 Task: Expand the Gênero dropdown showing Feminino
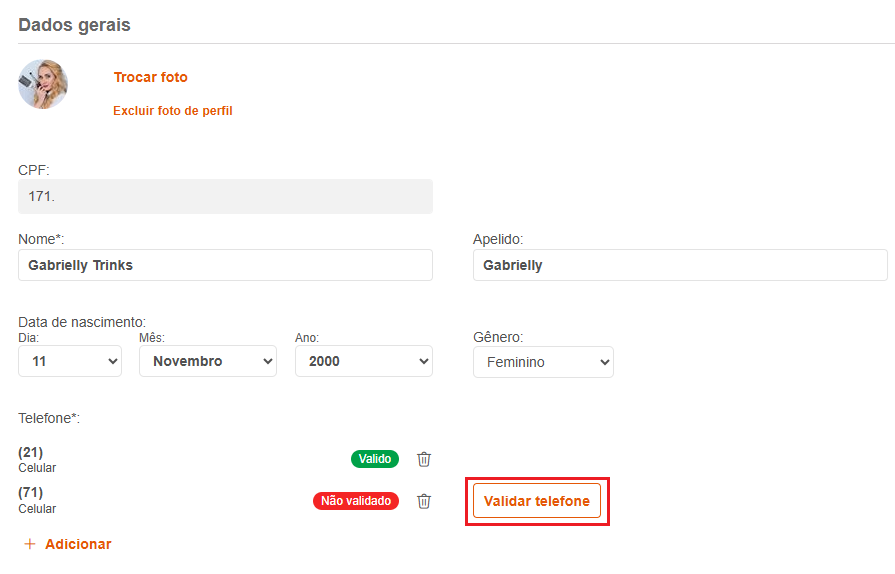[543, 362]
